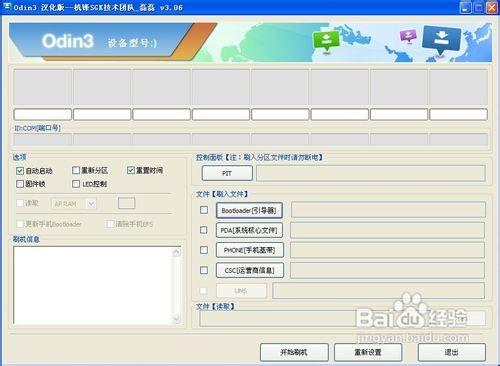Enable the 重新分区 checkbox
The image size is (500, 366).
(76, 170)
